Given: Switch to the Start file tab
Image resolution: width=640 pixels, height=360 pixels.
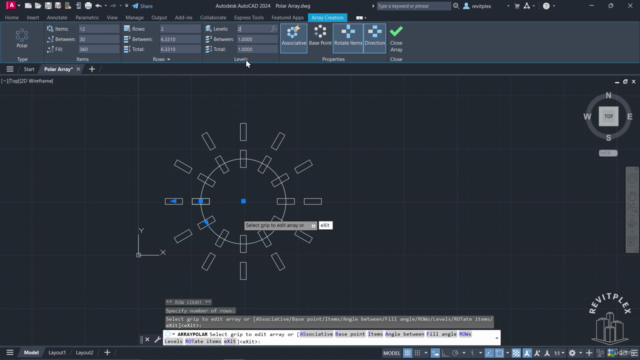Looking at the screenshot, I should pos(29,69).
